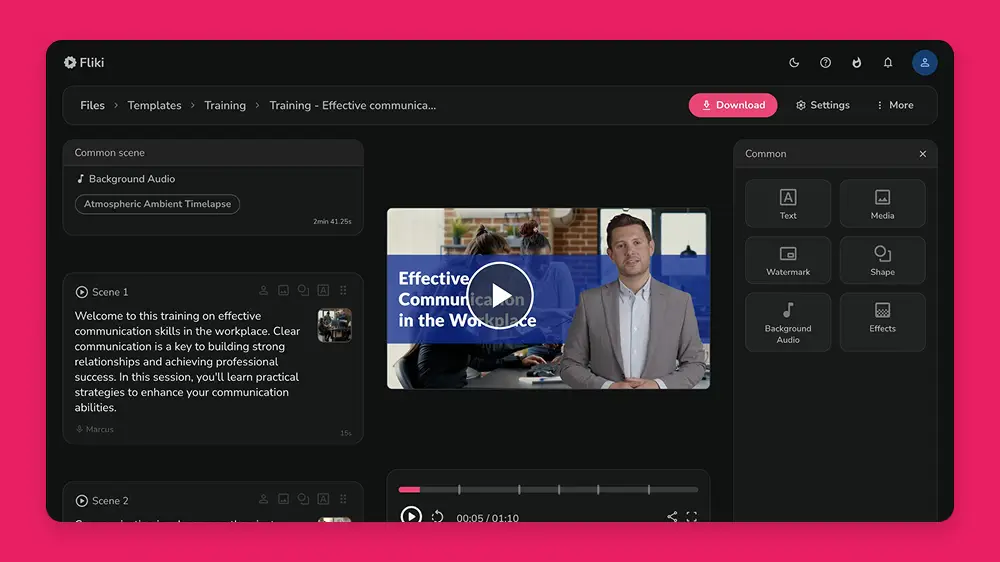Click Scene 2 avatar (person) icon
The image size is (1000, 562).
(263, 499)
